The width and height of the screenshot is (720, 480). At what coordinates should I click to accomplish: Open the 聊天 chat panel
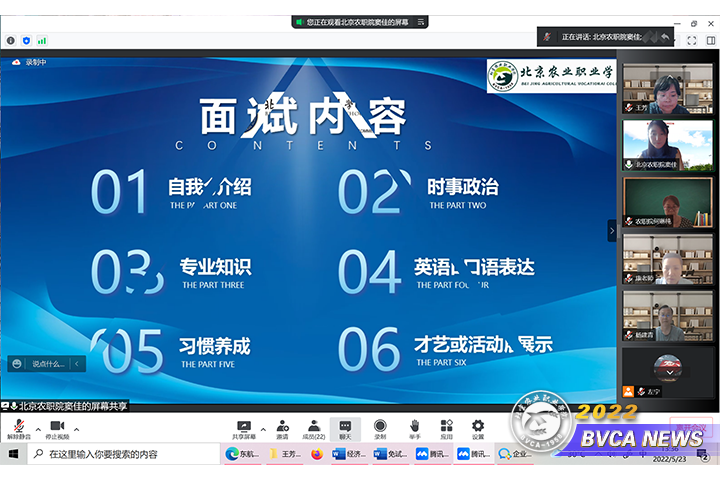tap(345, 428)
